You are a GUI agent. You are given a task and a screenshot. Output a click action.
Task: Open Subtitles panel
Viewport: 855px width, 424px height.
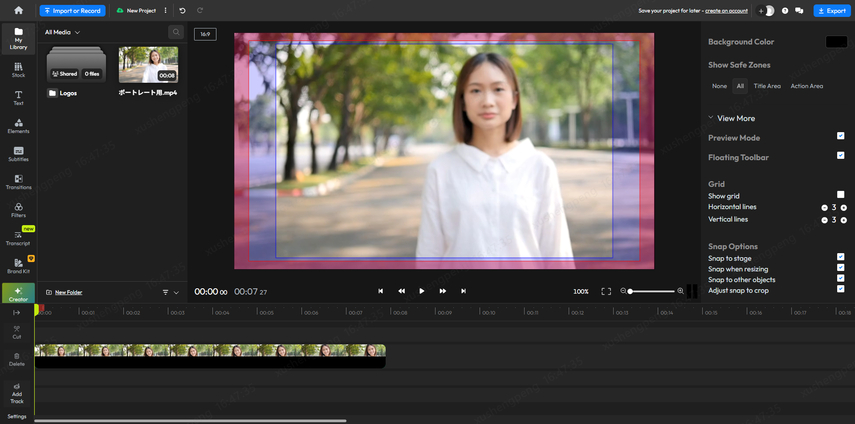coord(19,154)
